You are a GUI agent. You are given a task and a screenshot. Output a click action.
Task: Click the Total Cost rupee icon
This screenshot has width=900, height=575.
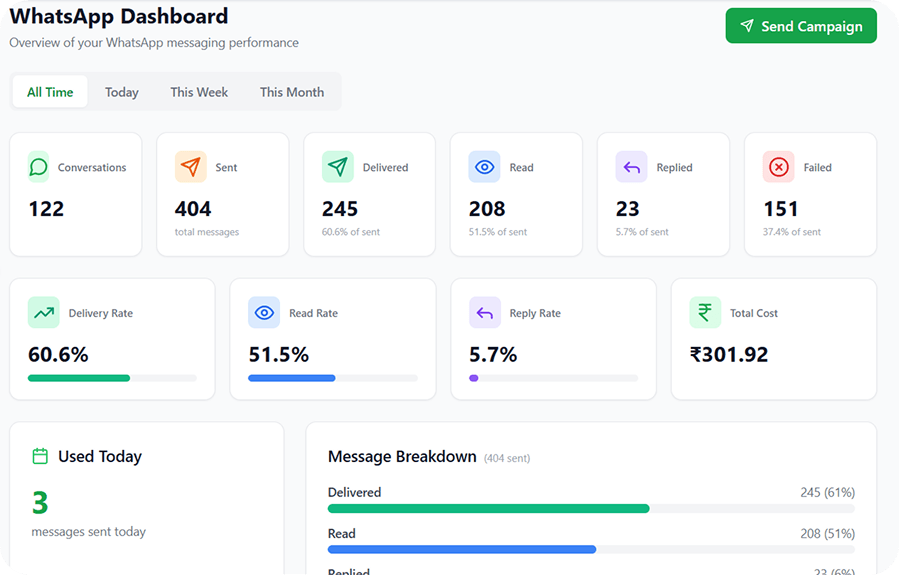[705, 313]
